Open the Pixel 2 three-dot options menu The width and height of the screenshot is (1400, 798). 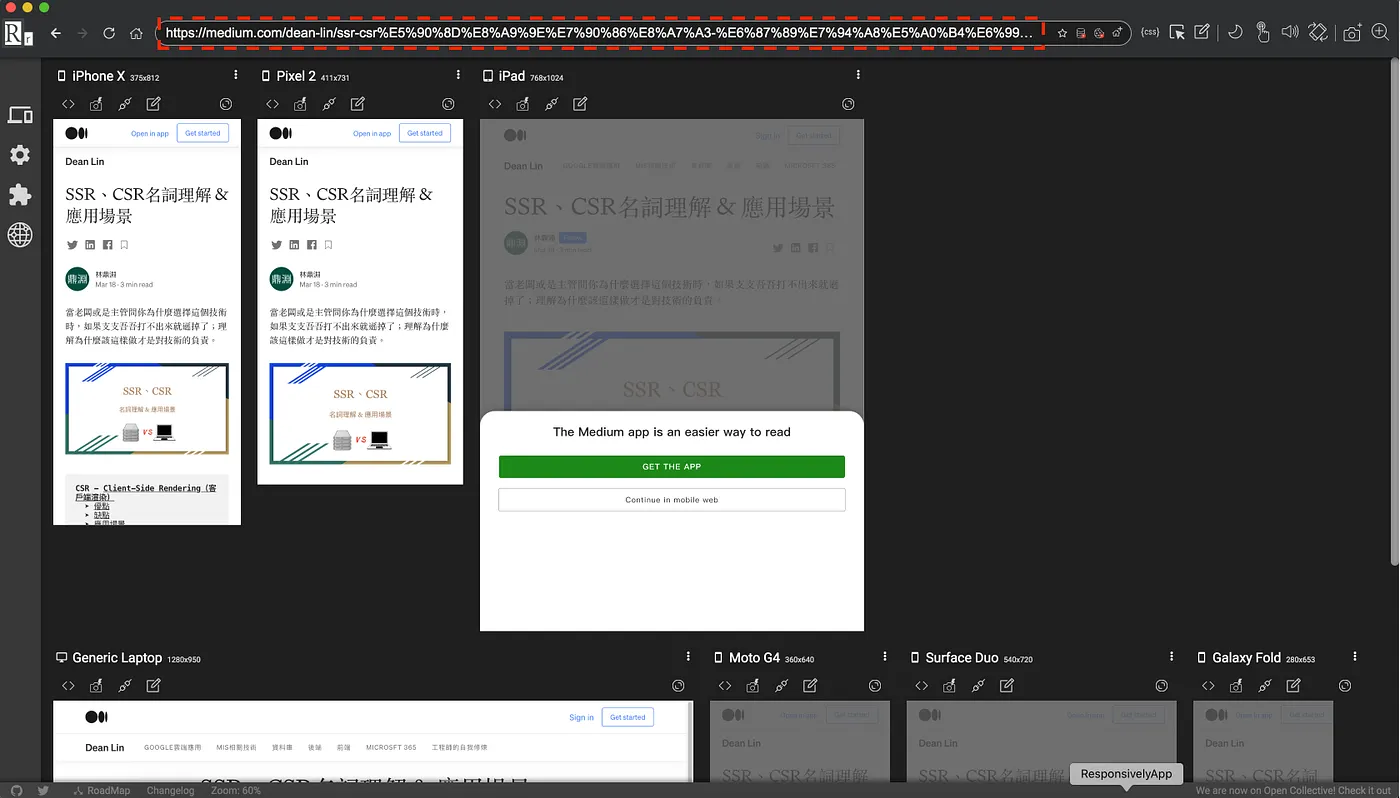458,75
